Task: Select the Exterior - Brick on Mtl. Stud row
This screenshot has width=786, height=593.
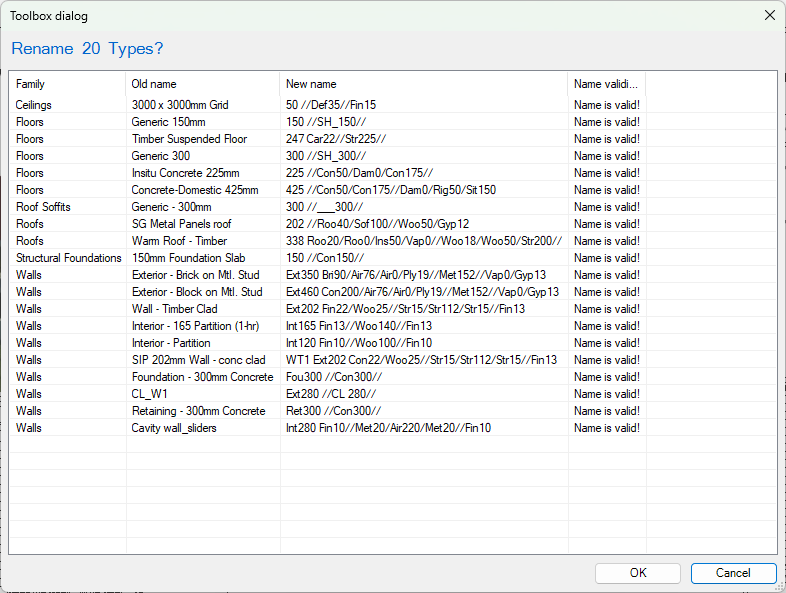Action: point(197,275)
